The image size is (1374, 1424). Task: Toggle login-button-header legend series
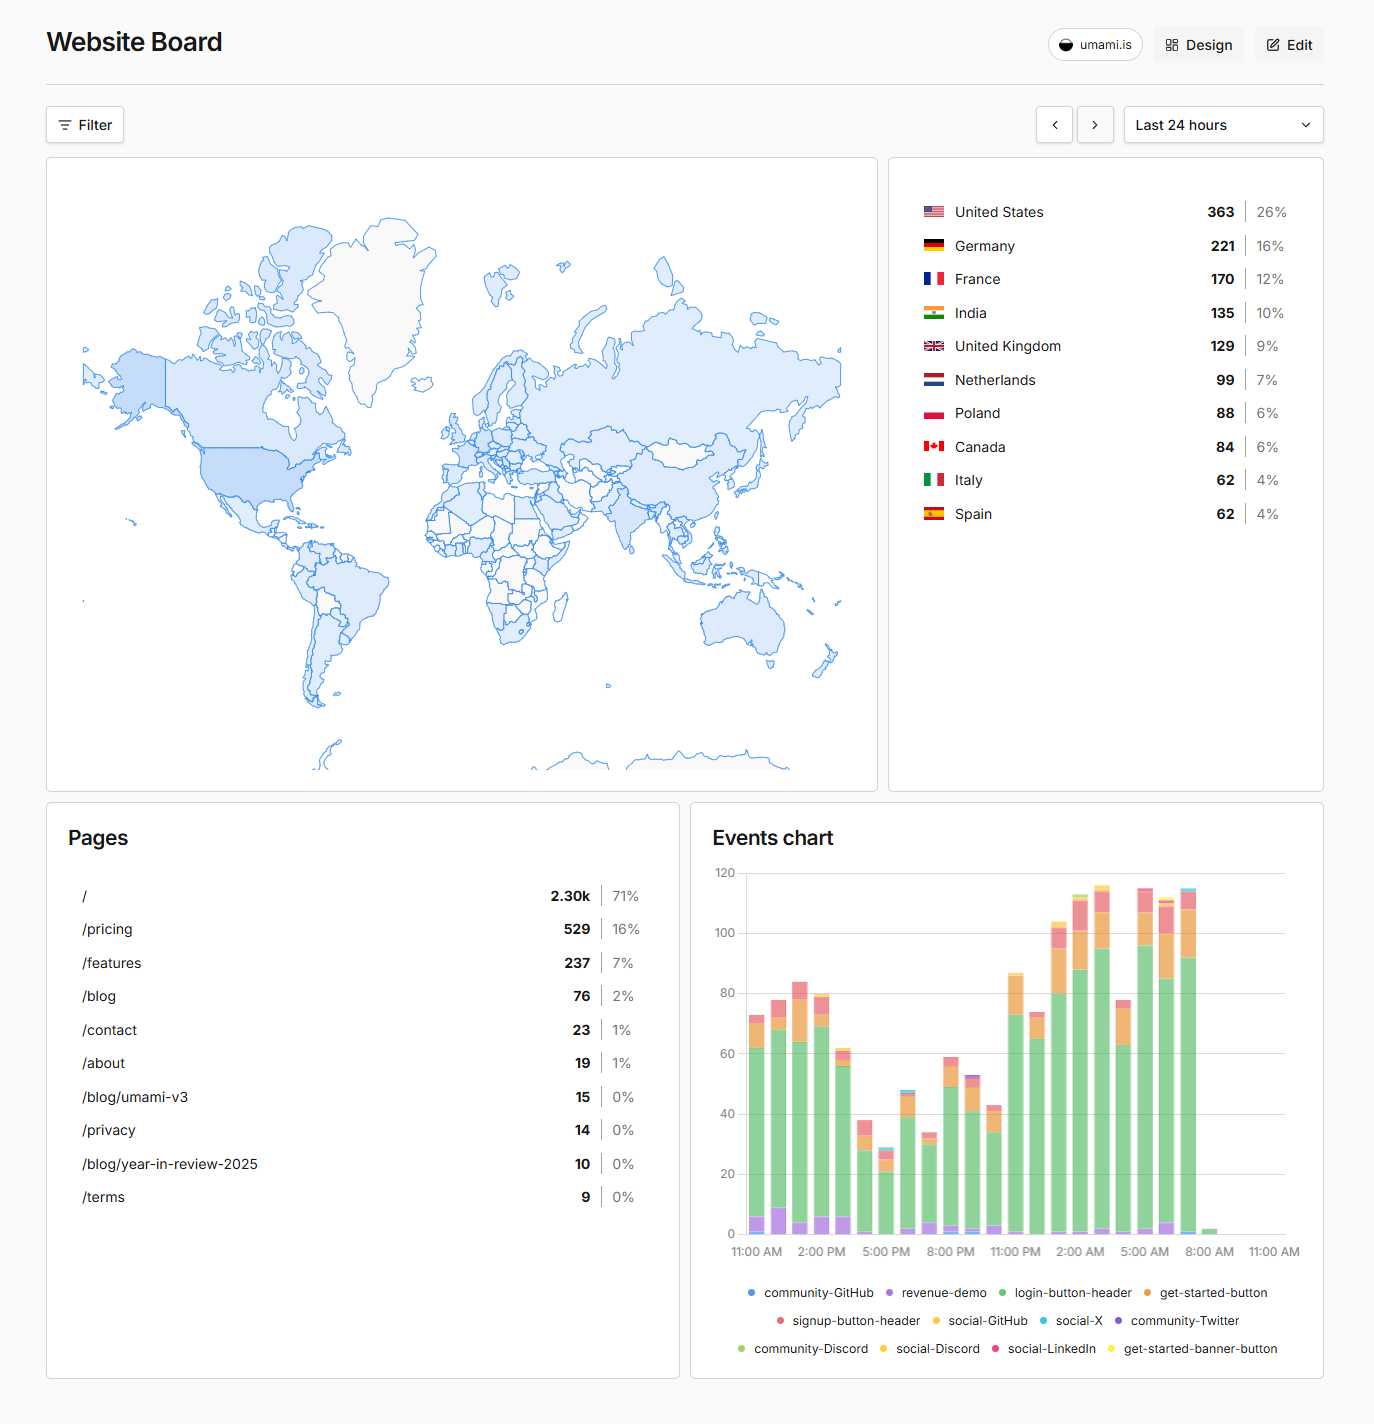tap(1072, 1293)
